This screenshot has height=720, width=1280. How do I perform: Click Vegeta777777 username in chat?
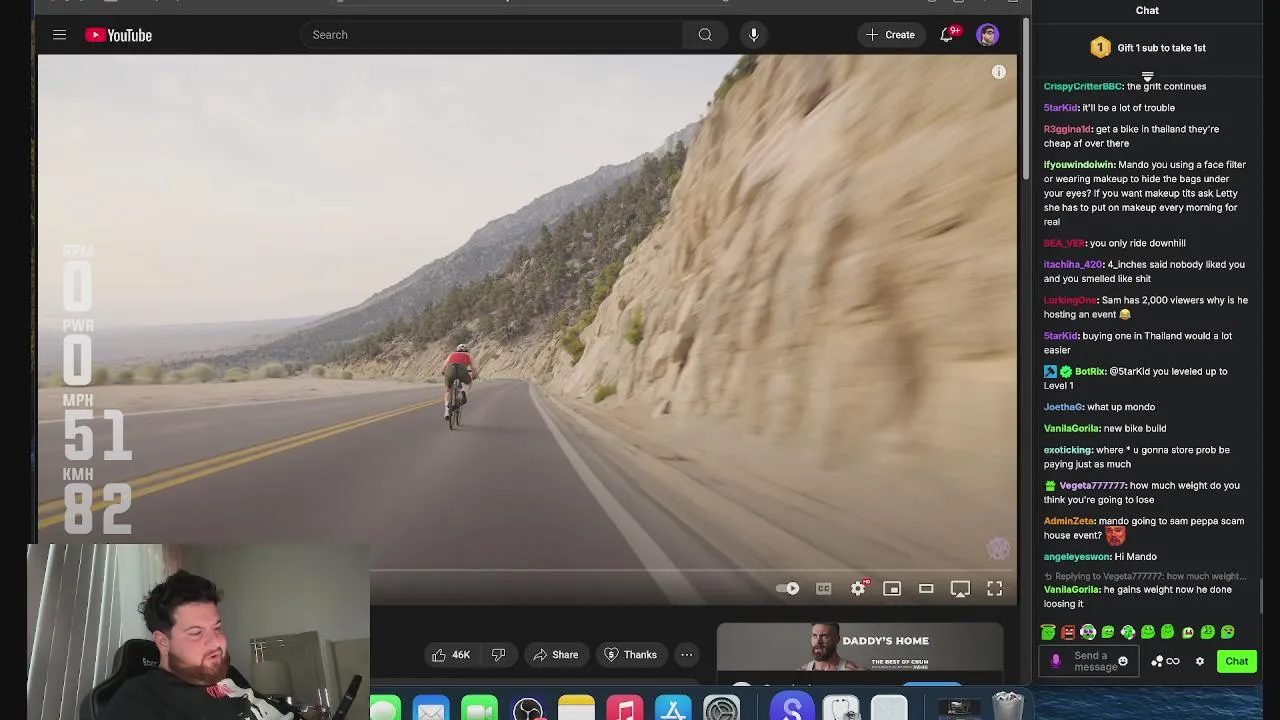[1091, 486]
